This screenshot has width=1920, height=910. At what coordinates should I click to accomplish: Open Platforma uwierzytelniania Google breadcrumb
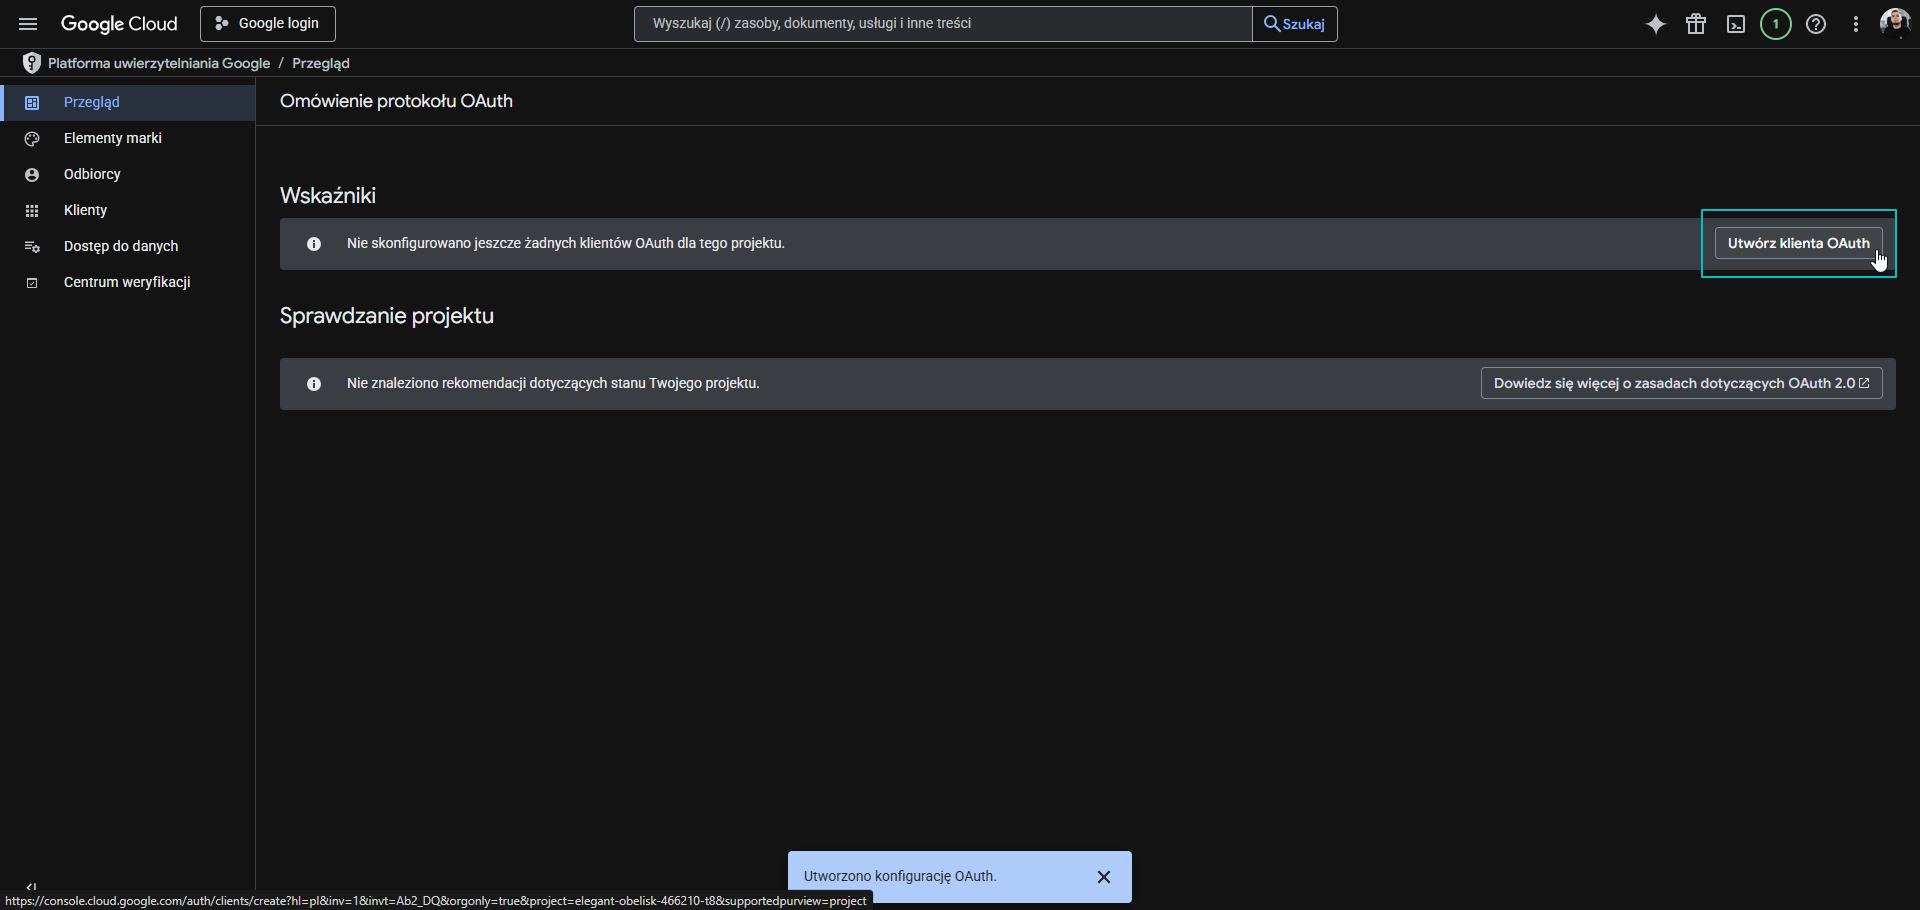(x=157, y=62)
